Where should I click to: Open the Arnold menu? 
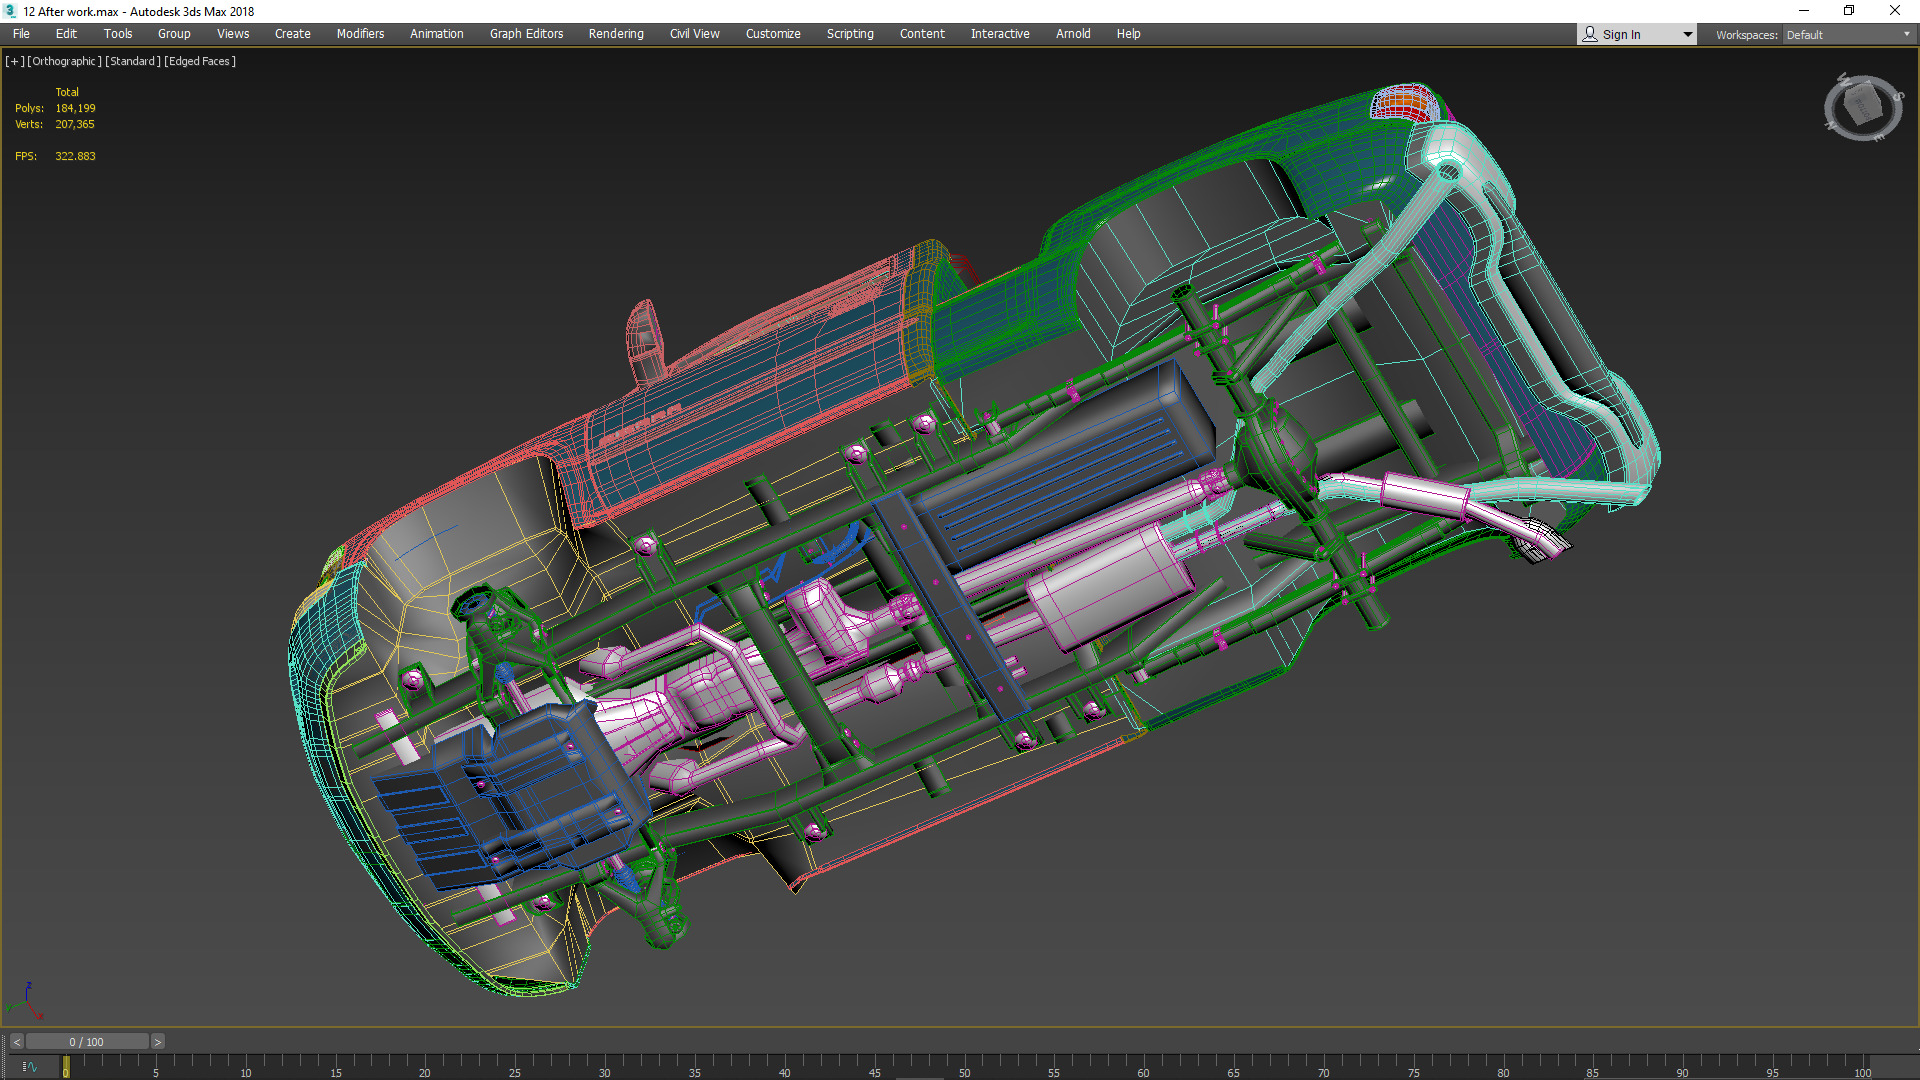1073,34
